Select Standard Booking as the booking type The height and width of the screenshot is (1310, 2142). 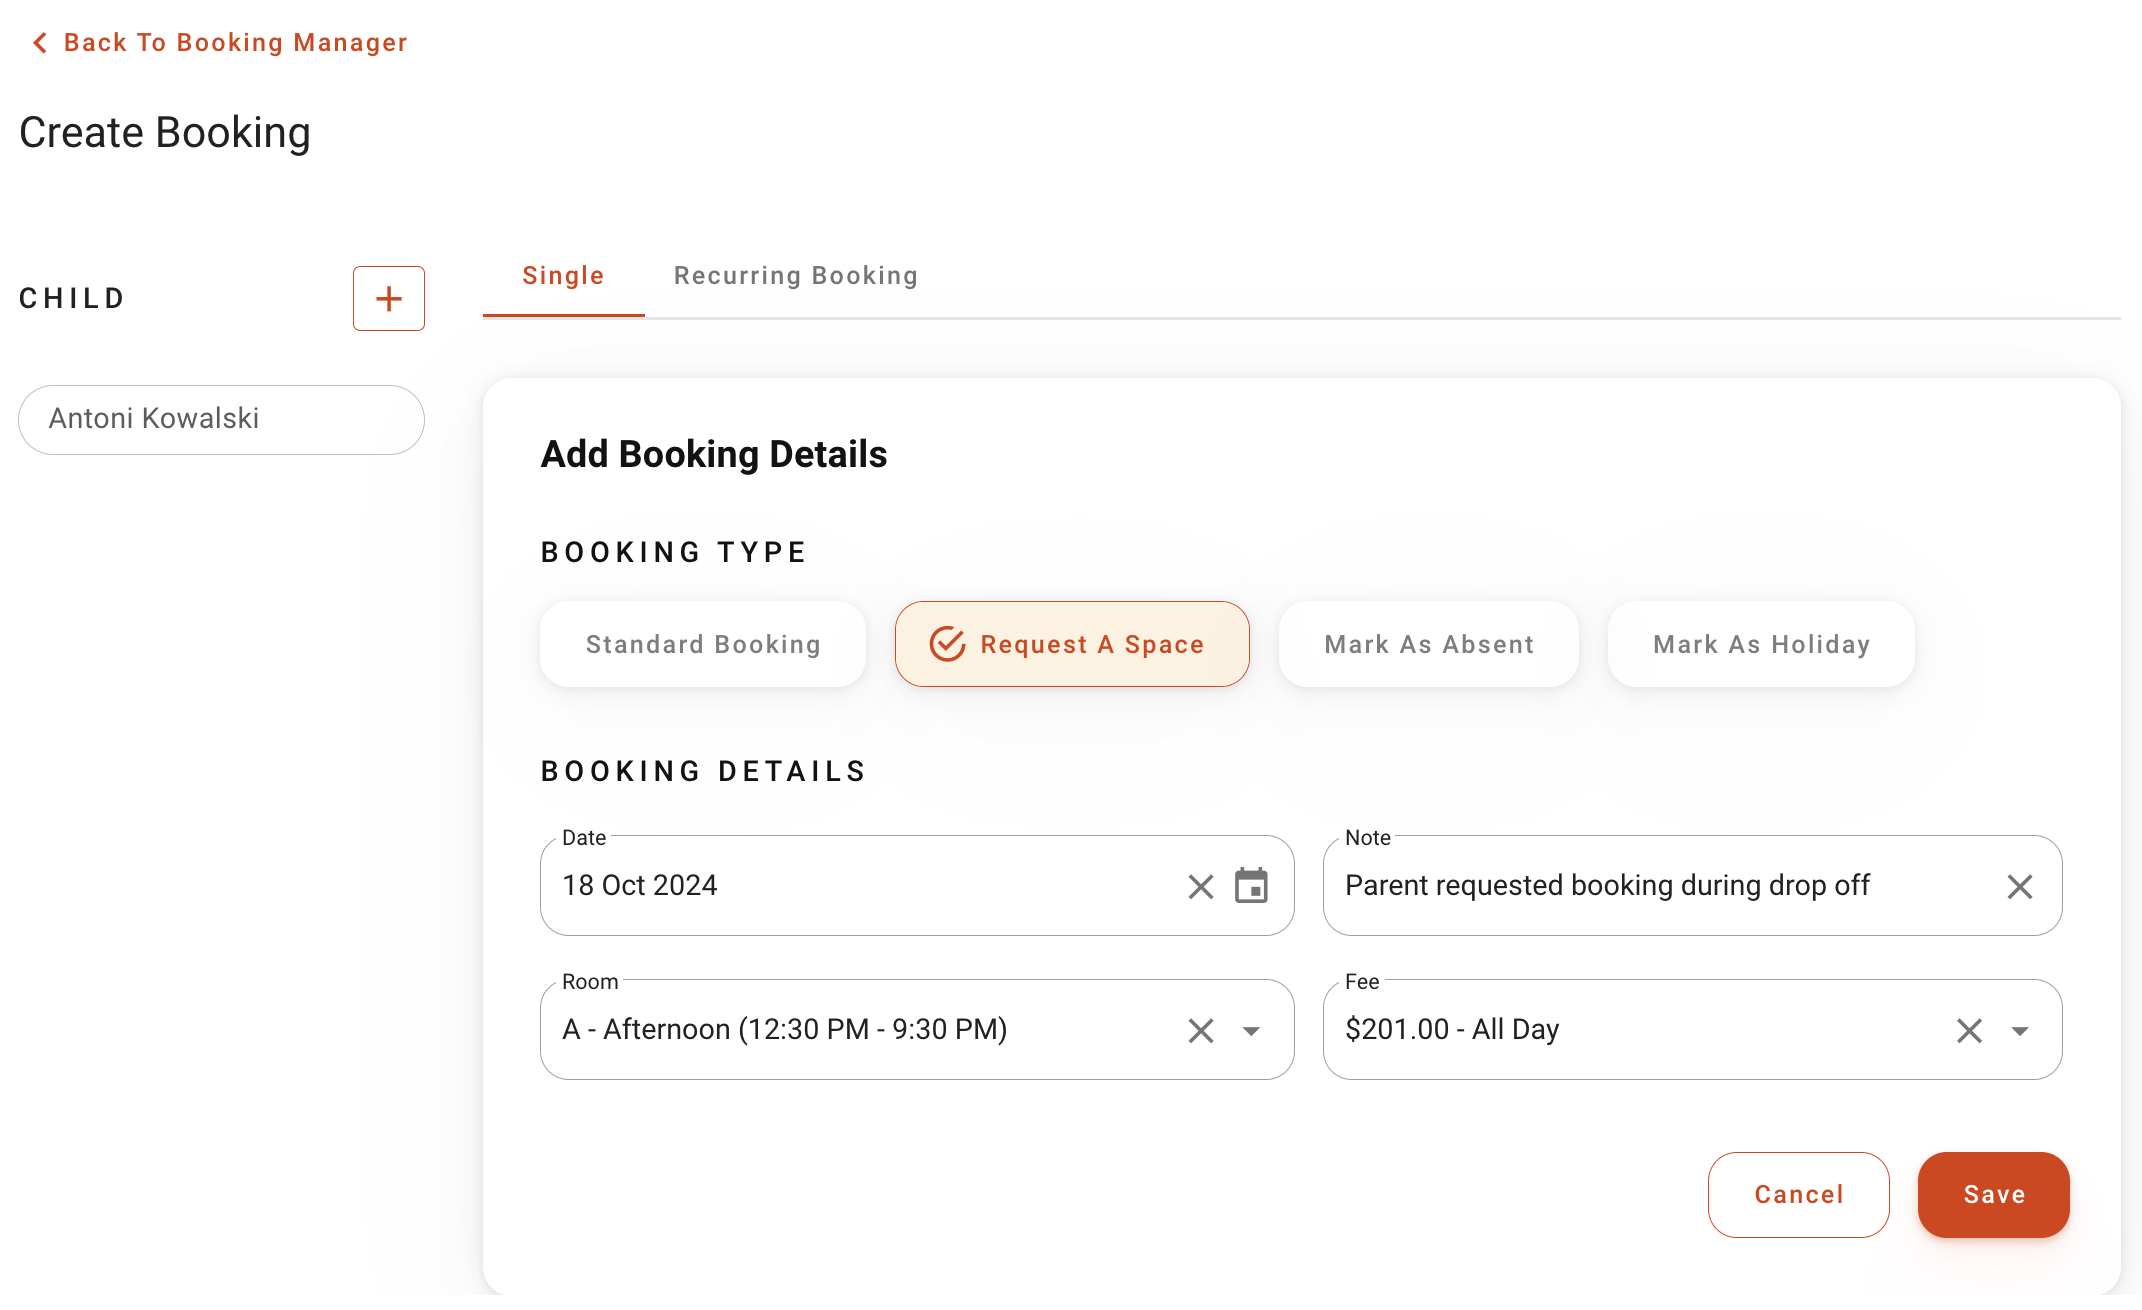[x=702, y=644]
